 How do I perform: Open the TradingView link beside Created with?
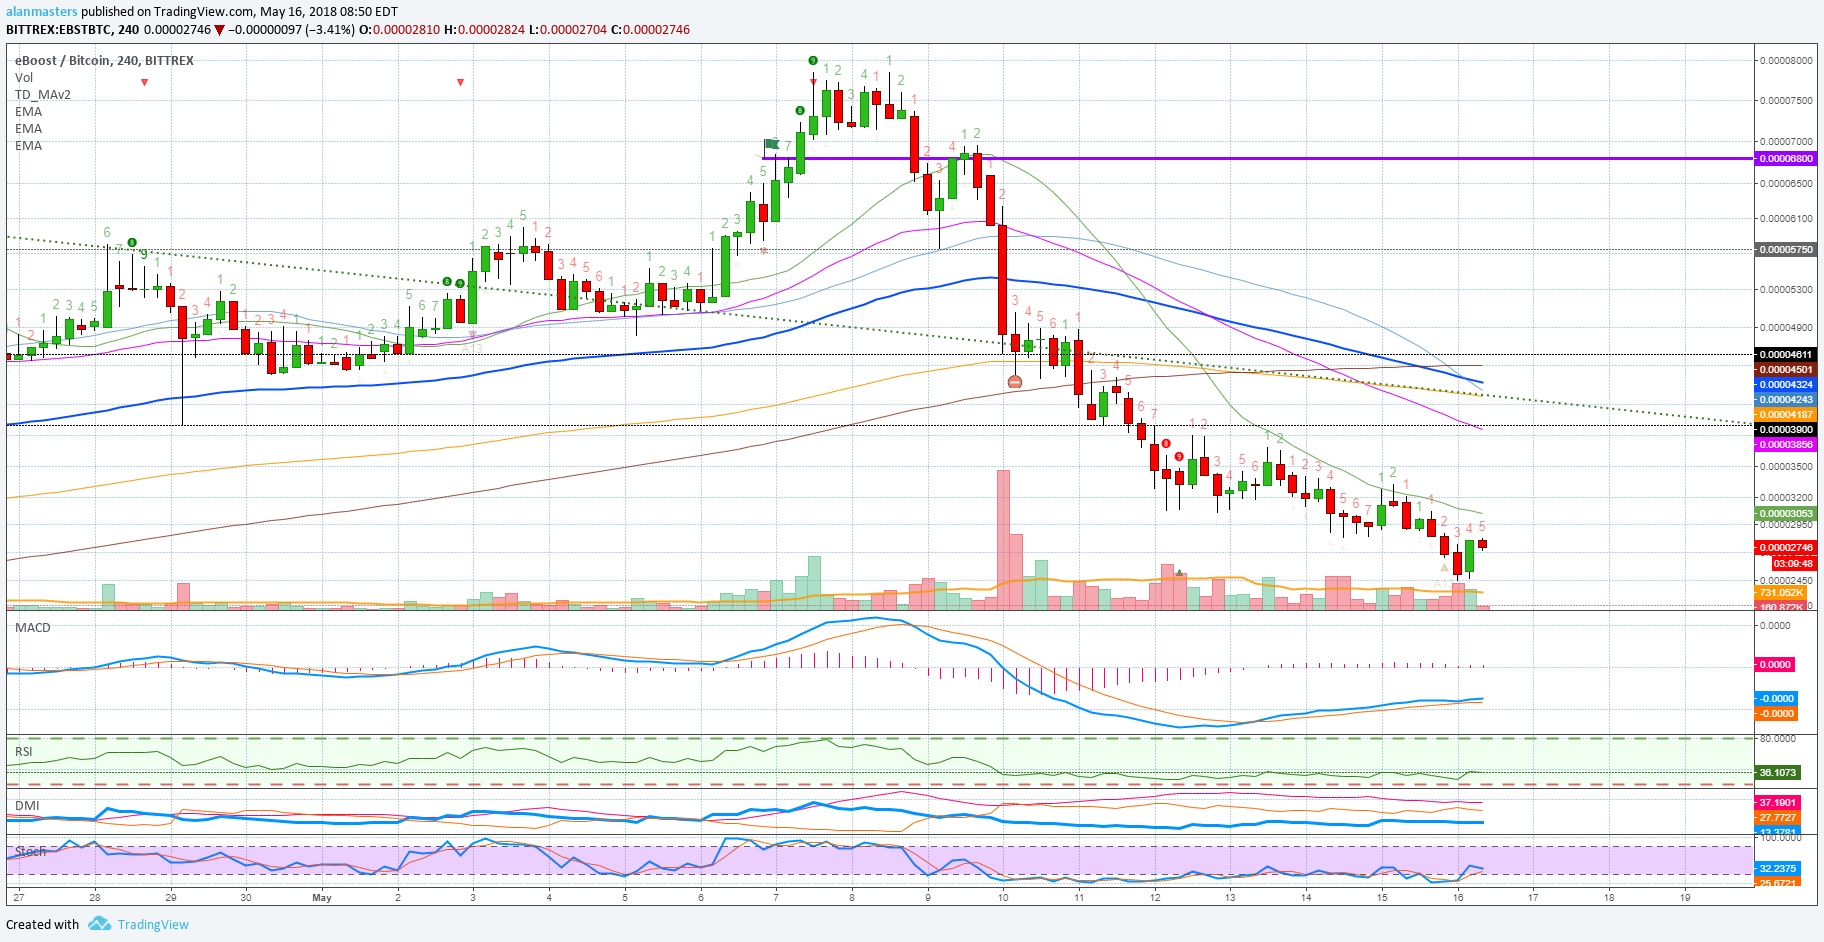tap(153, 925)
